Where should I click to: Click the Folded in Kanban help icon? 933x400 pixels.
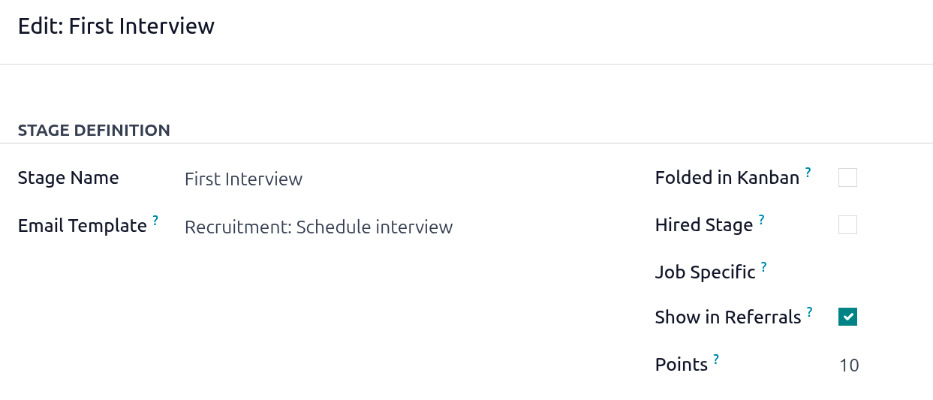coord(808,172)
